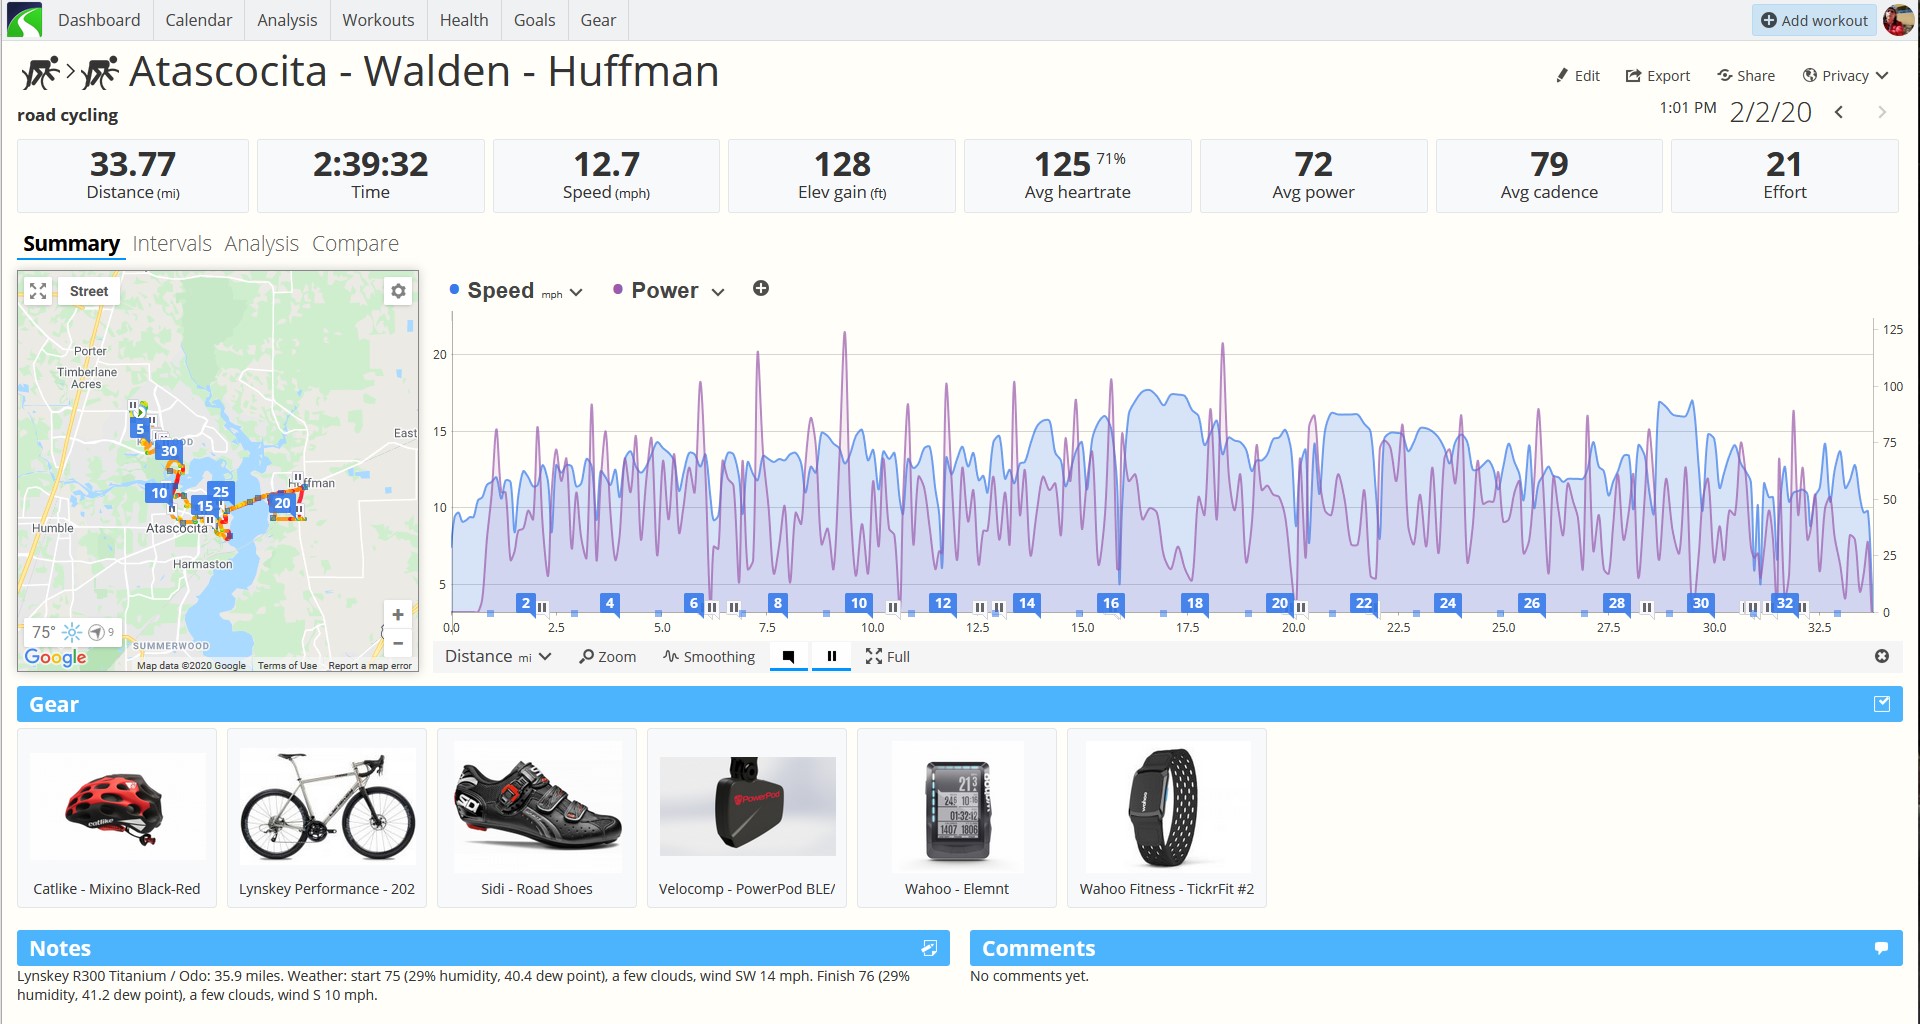Open the Health menu

pyautogui.click(x=464, y=20)
